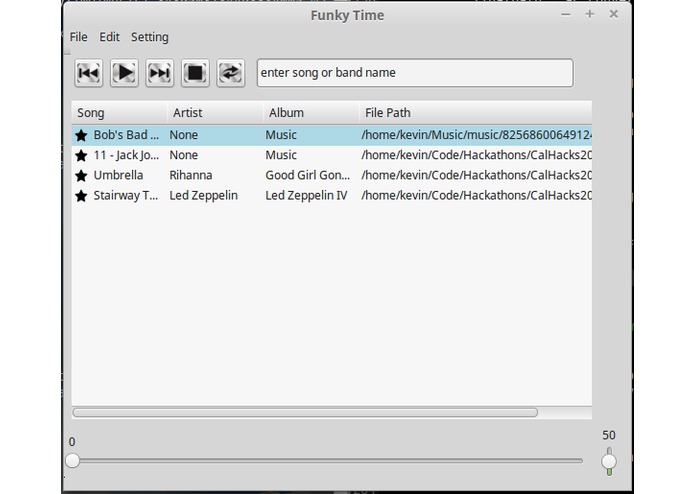Select the Stairway T... song title

point(125,195)
